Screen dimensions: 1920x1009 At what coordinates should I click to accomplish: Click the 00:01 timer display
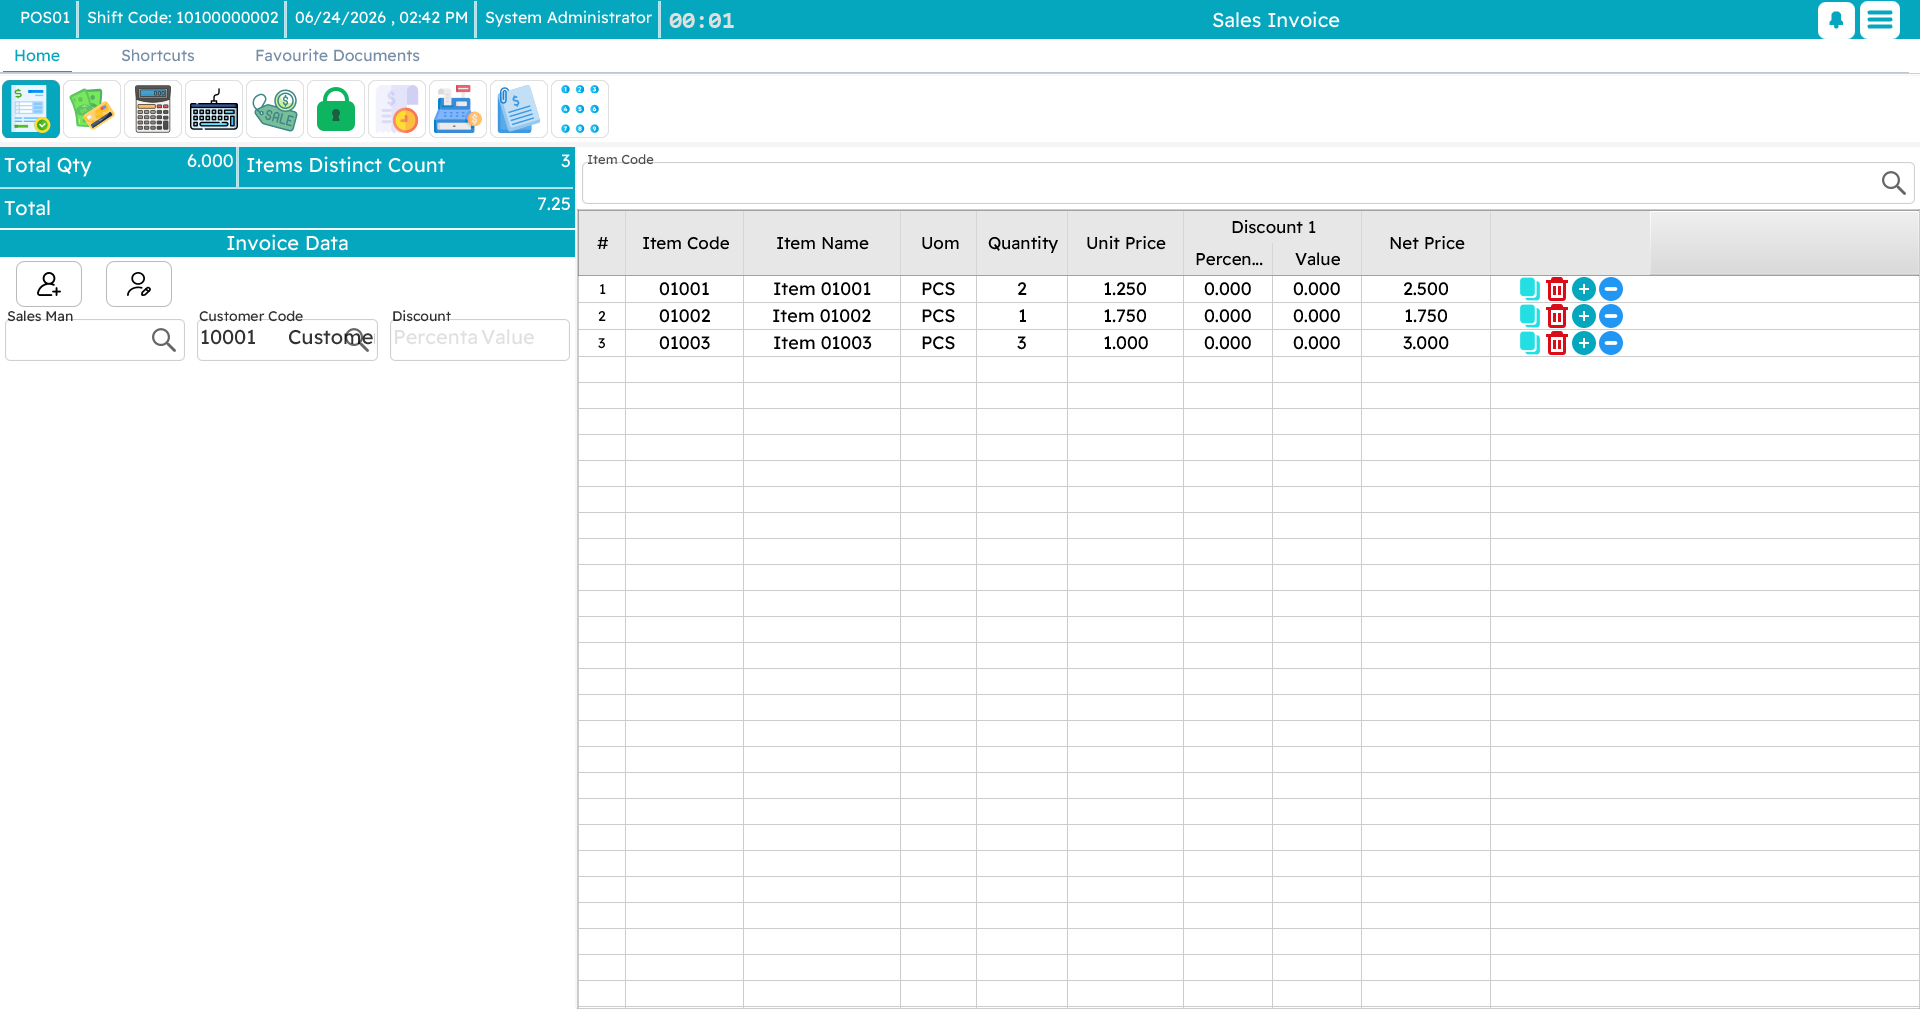[701, 21]
